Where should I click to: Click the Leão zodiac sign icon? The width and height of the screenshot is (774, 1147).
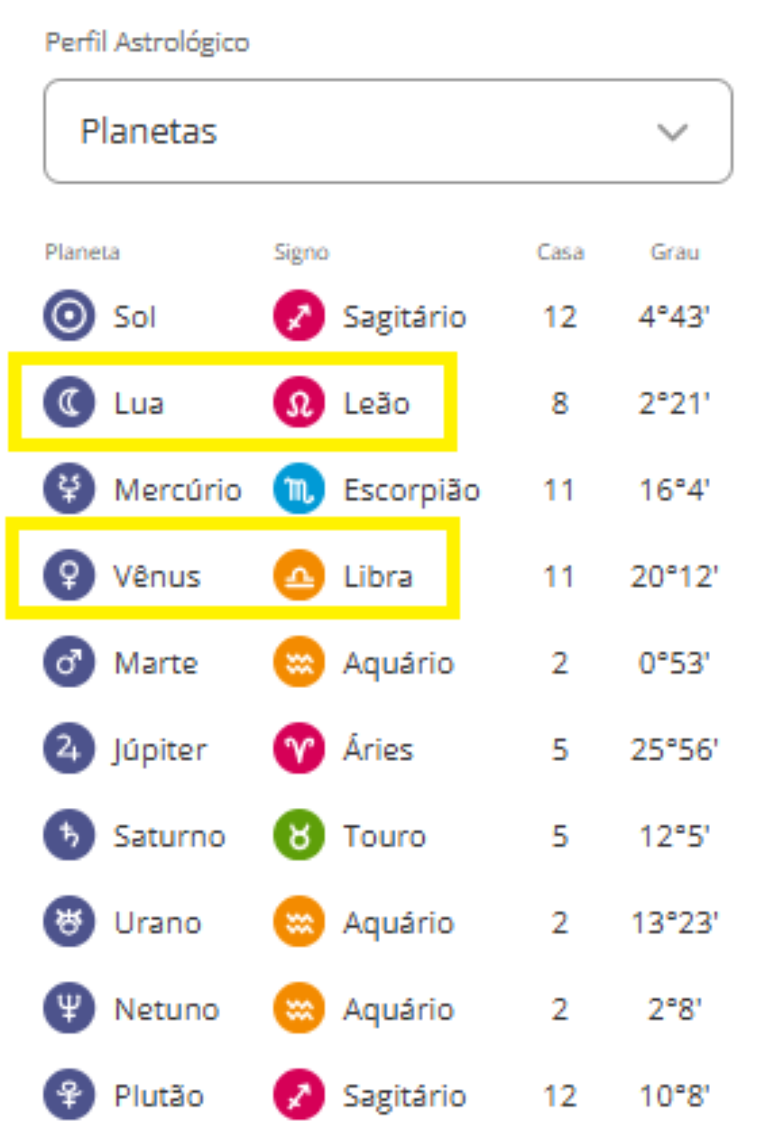pos(299,403)
